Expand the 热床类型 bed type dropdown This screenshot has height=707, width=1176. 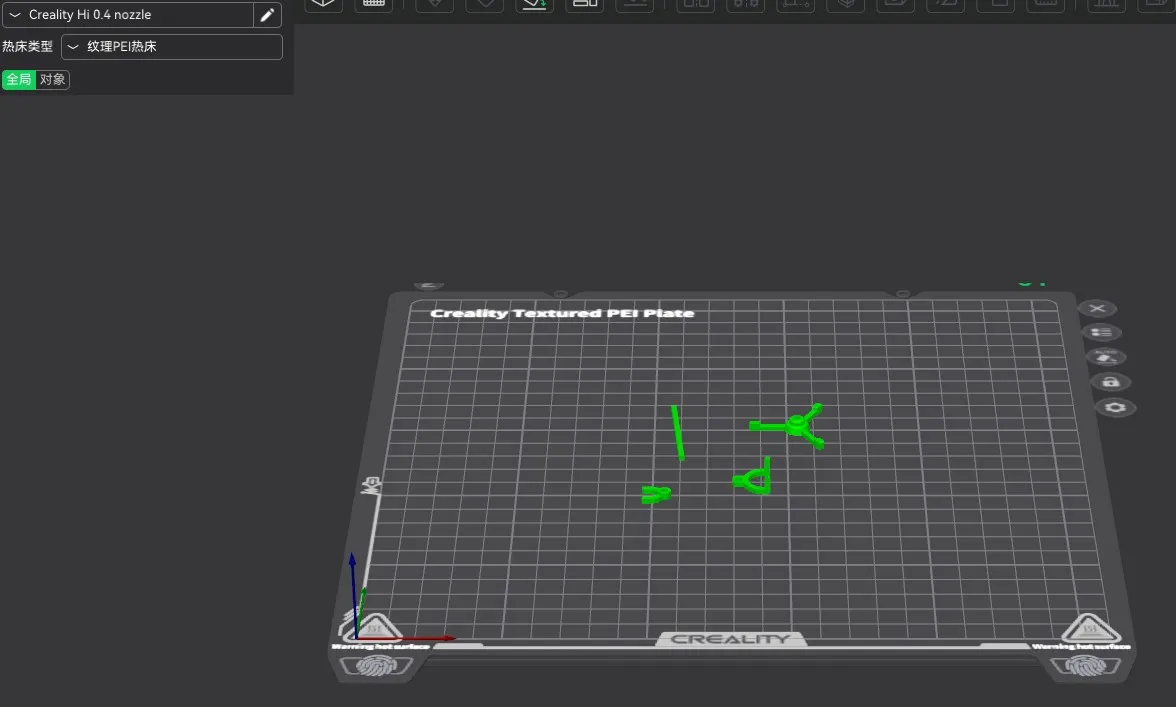172,47
